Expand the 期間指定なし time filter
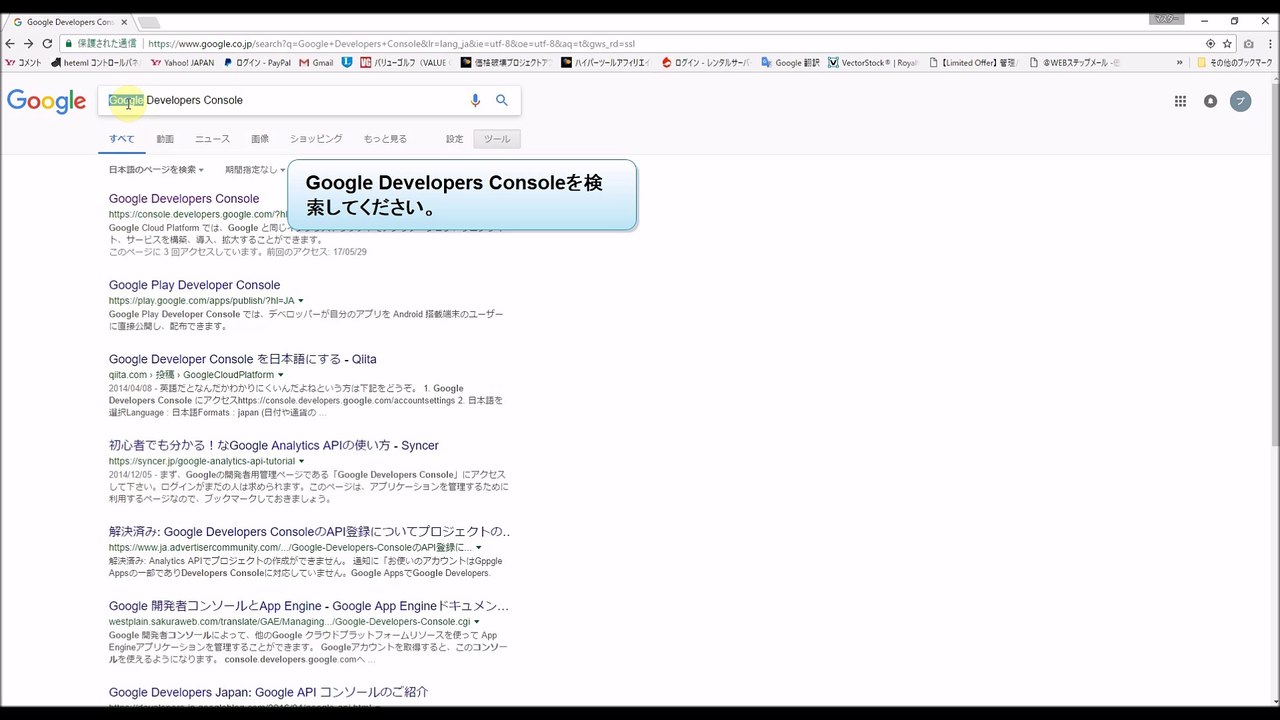 254,170
